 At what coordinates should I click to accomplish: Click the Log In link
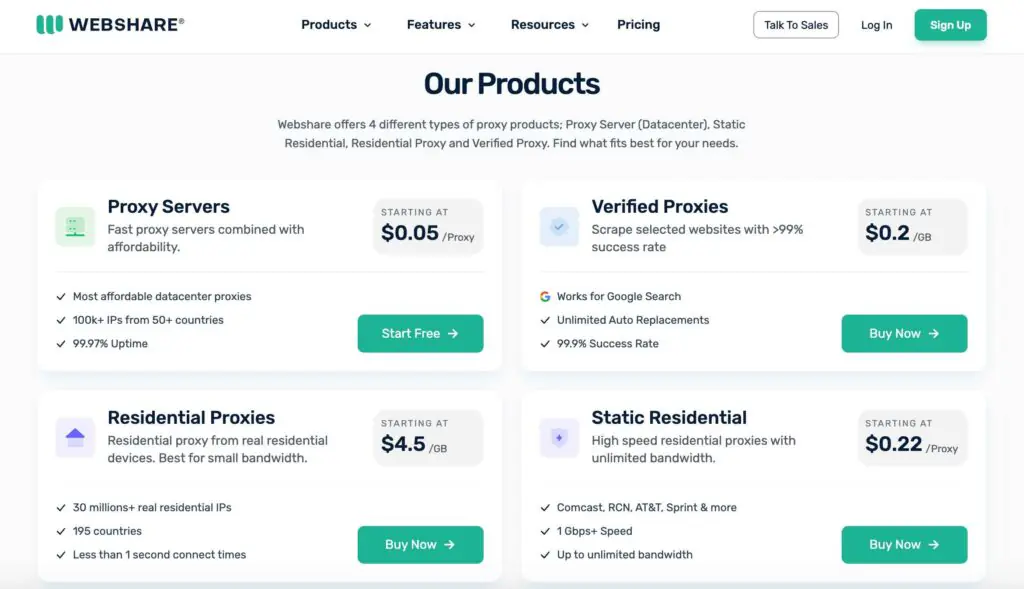[x=876, y=25]
